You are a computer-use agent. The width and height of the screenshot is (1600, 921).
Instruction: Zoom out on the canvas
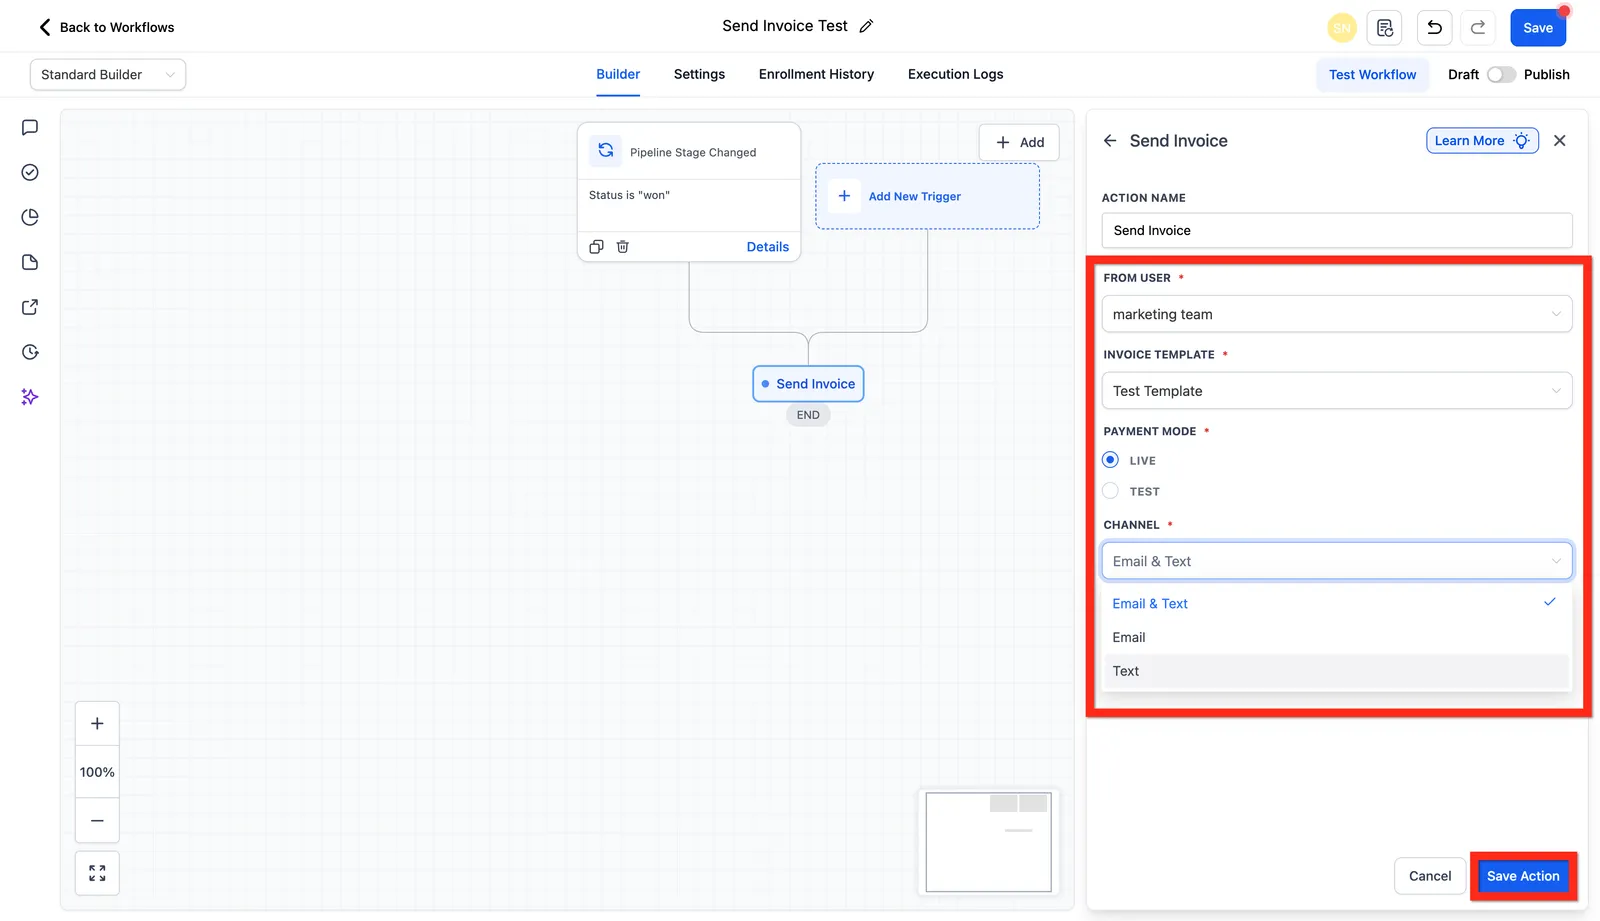click(x=97, y=821)
